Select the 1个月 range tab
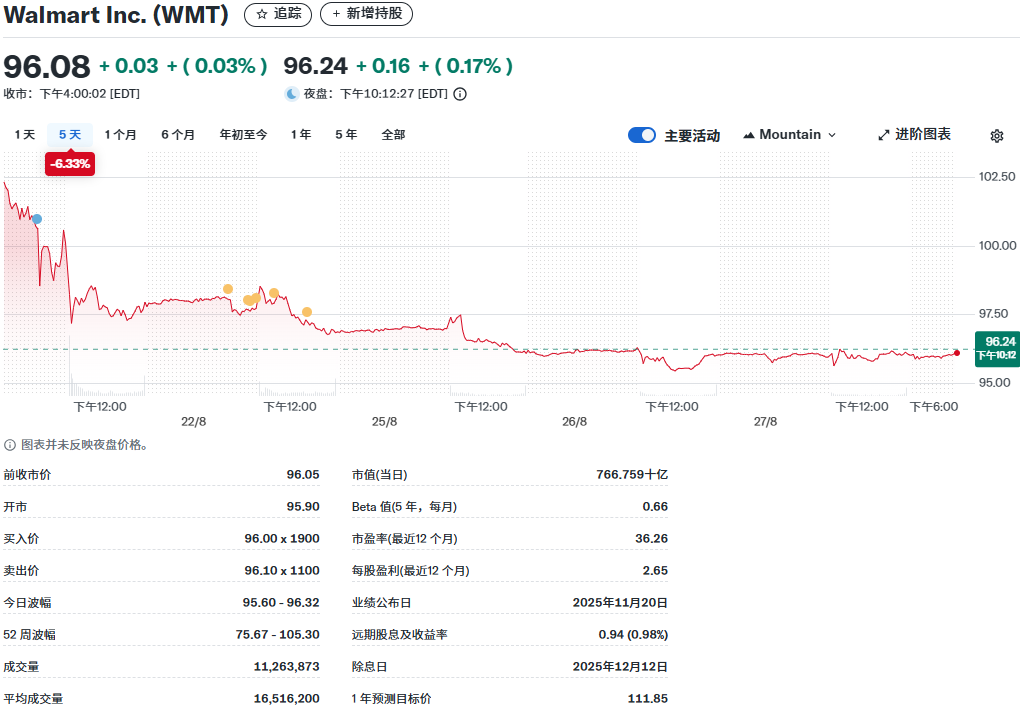Viewport: 1027px width, 705px height. [121, 135]
